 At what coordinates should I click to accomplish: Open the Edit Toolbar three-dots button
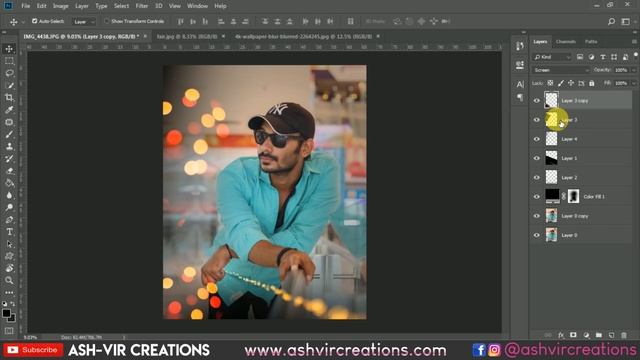click(x=9, y=293)
